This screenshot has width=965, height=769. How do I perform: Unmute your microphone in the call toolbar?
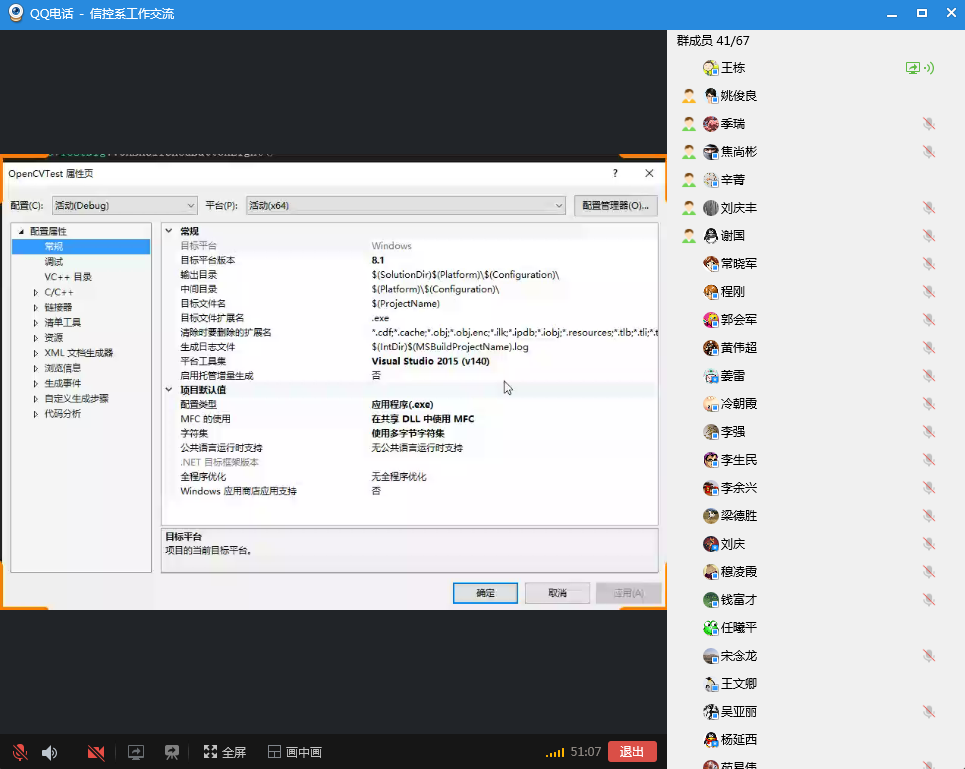20,752
